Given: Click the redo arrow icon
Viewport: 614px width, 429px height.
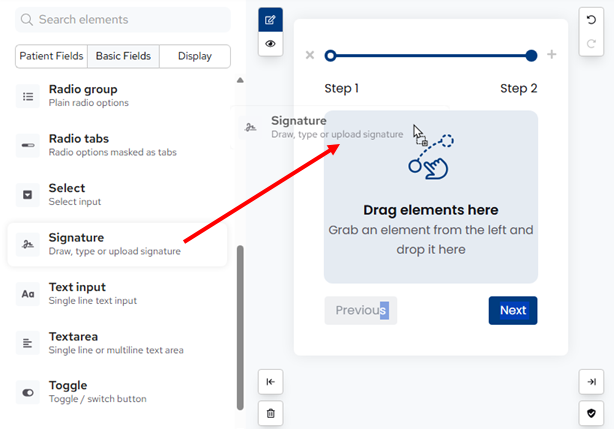Looking at the screenshot, I should pos(591,45).
